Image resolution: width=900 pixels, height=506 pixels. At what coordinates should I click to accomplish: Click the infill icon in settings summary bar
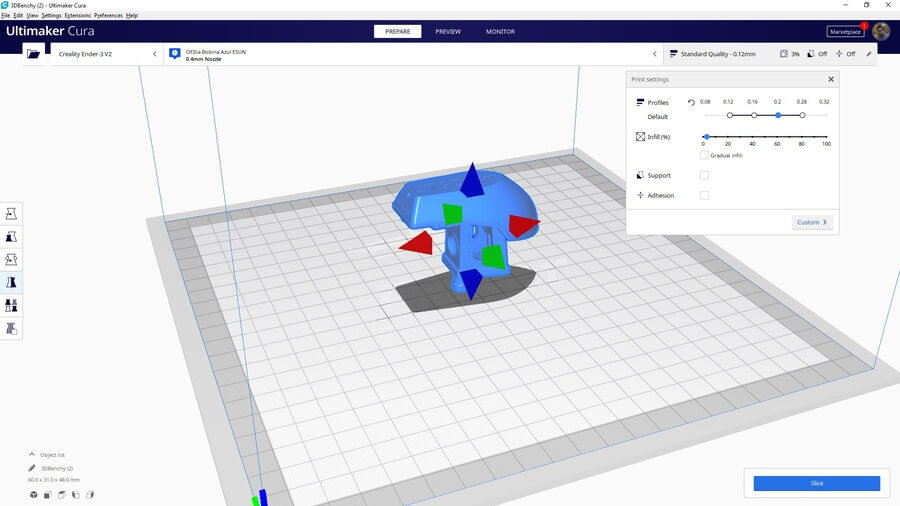coord(783,54)
